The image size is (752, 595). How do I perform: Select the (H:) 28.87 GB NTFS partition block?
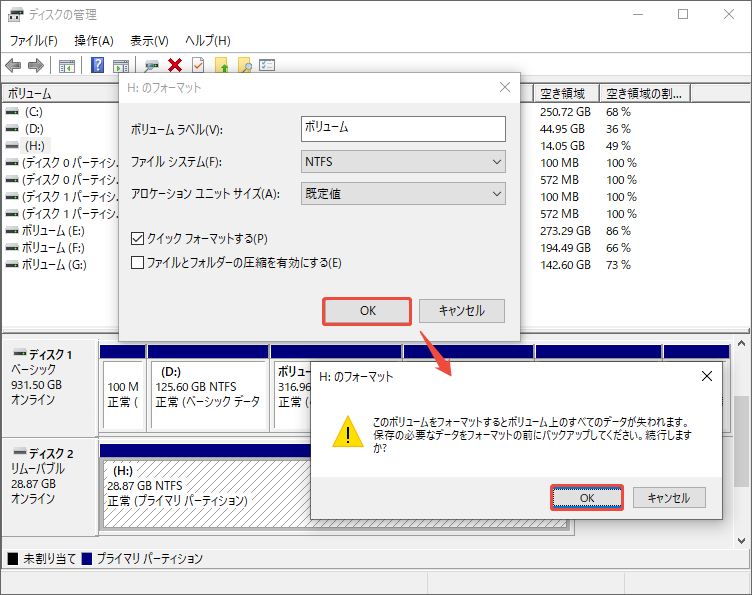click(206, 494)
